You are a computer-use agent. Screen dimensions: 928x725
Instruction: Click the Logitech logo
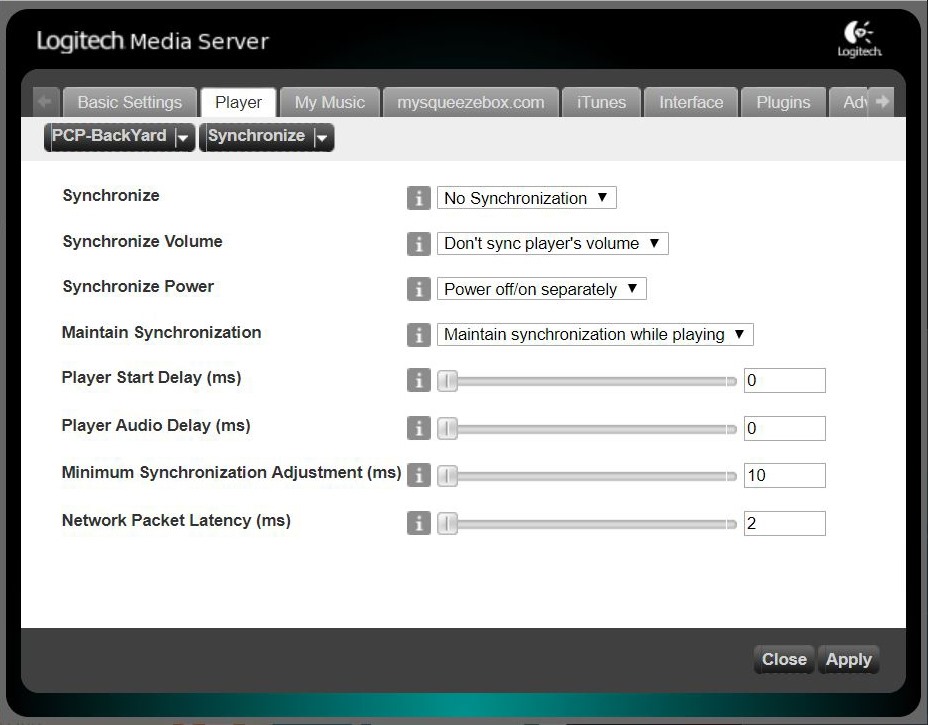click(859, 38)
